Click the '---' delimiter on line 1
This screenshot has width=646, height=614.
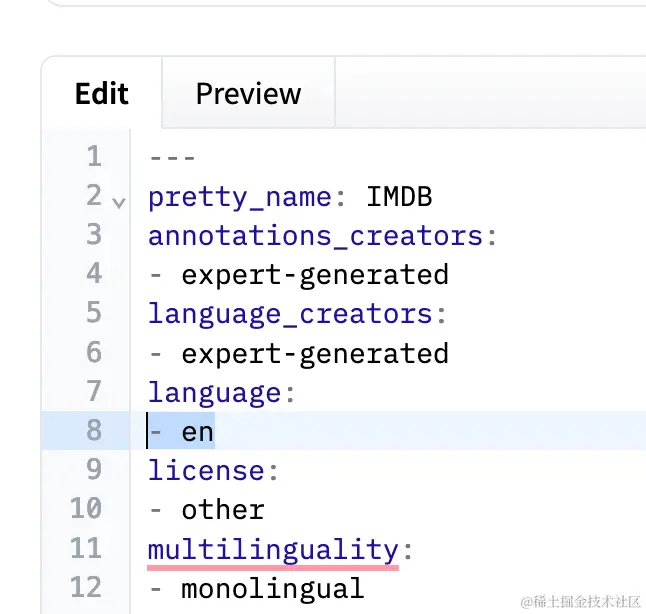(173, 158)
